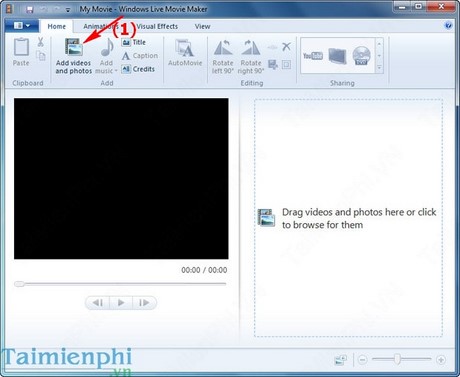Switch to the View tab
The height and width of the screenshot is (377, 460).
(x=202, y=26)
